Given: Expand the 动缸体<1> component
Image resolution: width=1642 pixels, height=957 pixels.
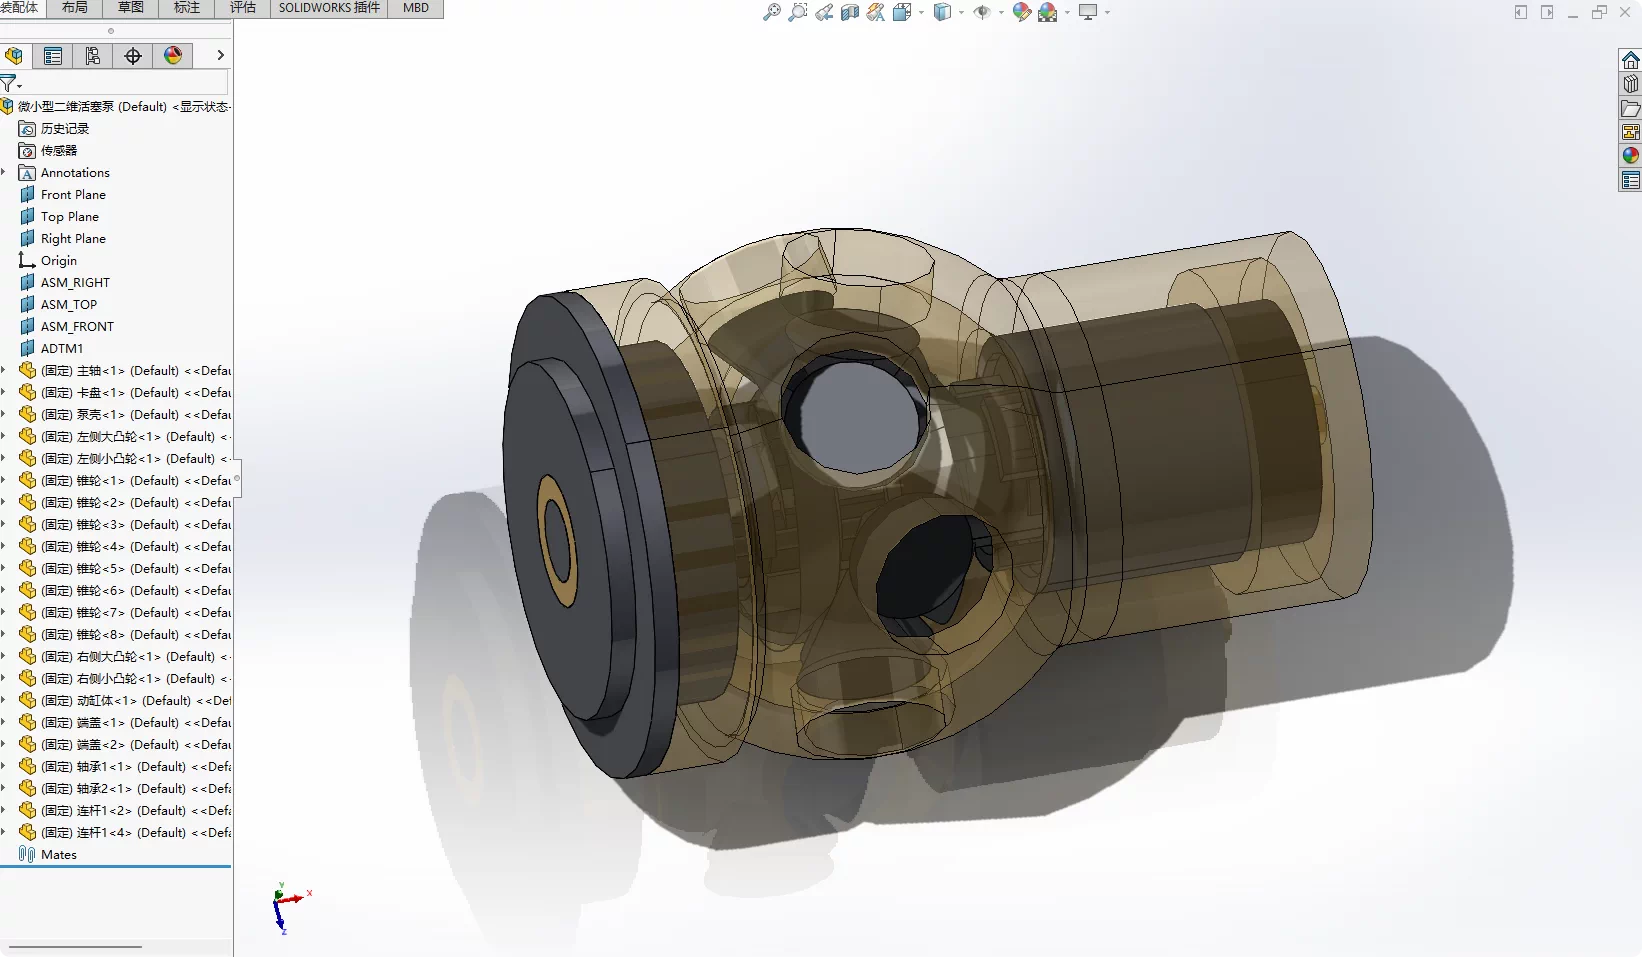Looking at the screenshot, I should coord(4,701).
